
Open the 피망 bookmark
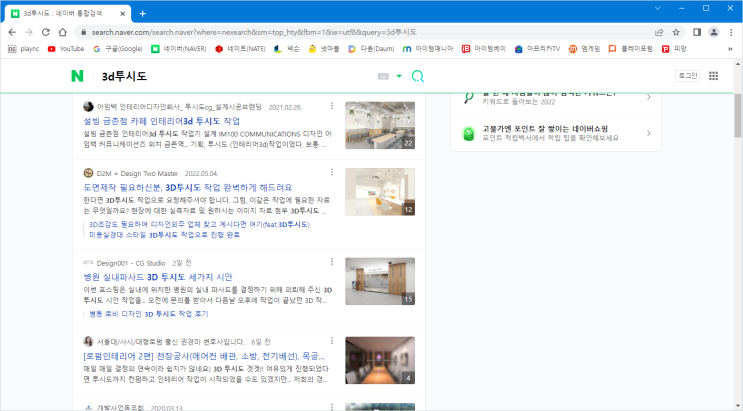click(x=674, y=48)
